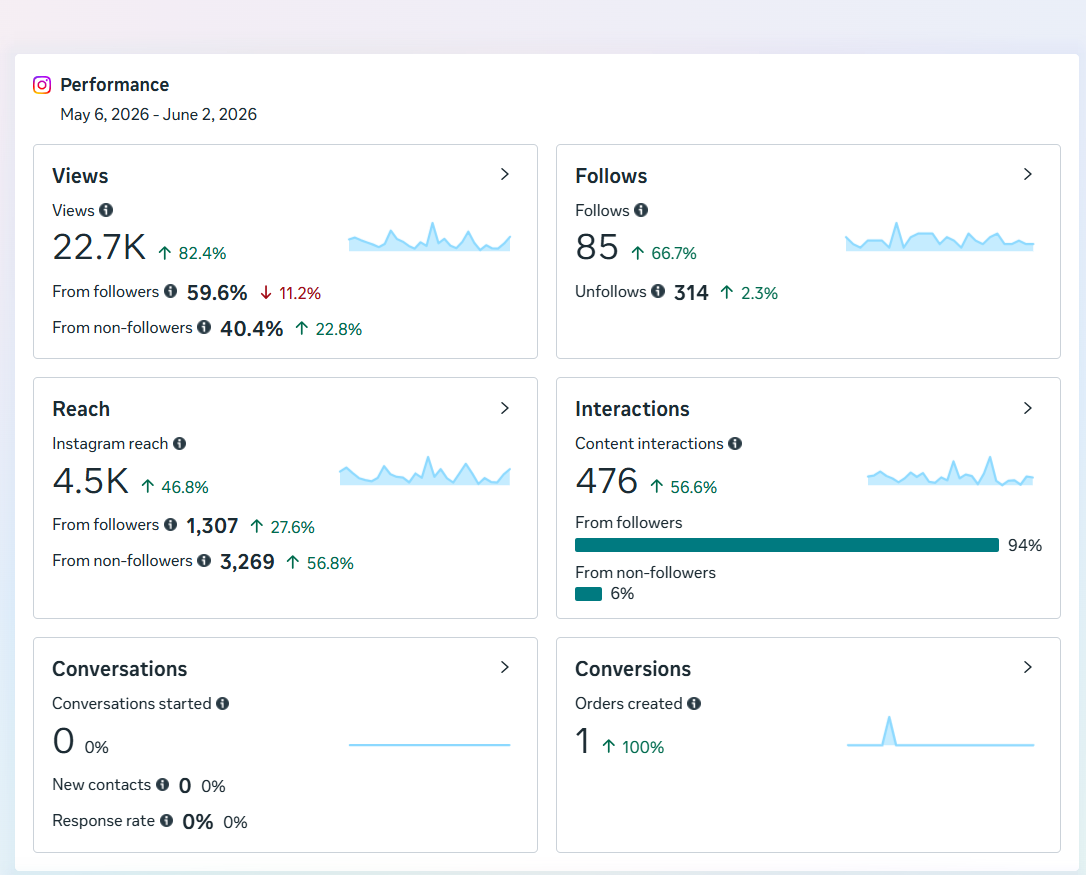The width and height of the screenshot is (1086, 875).
Task: Expand the Views card chevron
Action: pyautogui.click(x=505, y=175)
